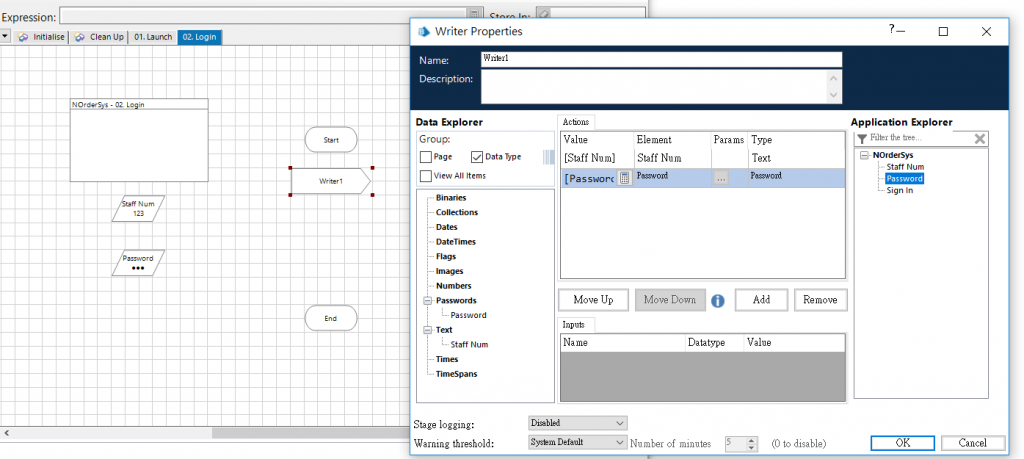The image size is (1024, 459).
Task: Select the Writer1 stage on the canvas
Action: [331, 181]
